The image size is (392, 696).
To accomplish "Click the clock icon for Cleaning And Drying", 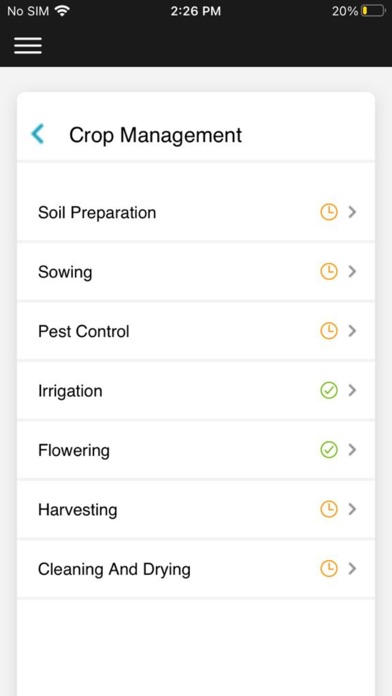I will (x=329, y=569).
